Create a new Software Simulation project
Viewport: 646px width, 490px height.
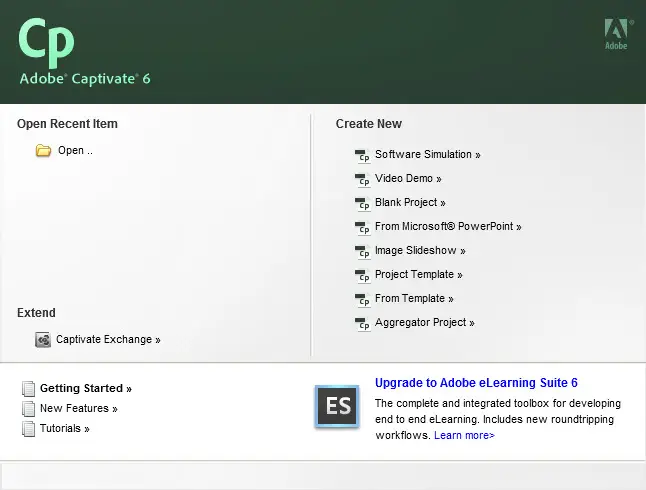pos(428,155)
